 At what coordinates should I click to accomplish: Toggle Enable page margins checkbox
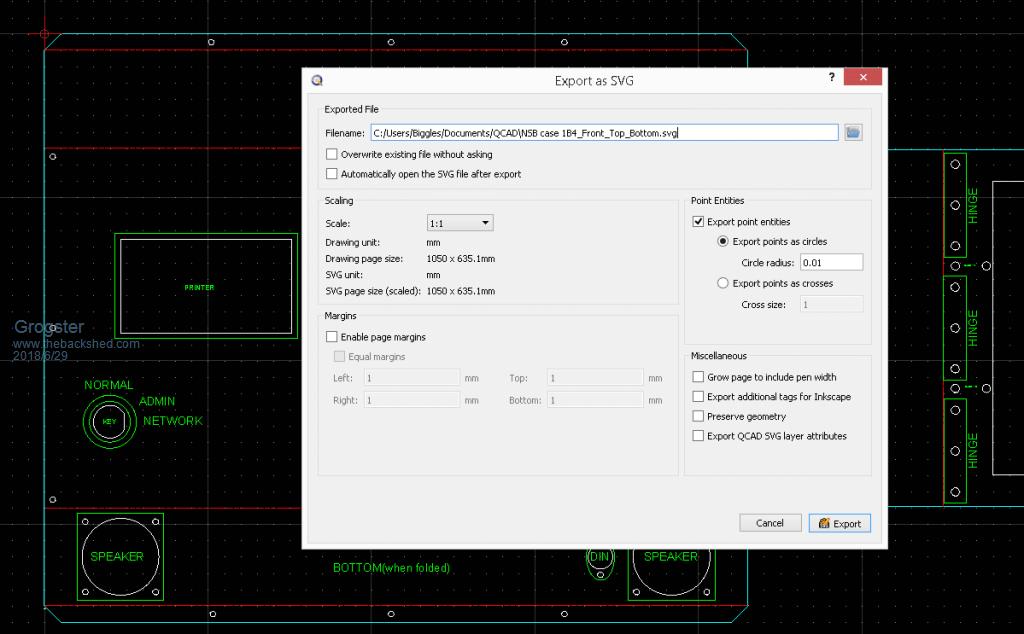click(x=332, y=336)
